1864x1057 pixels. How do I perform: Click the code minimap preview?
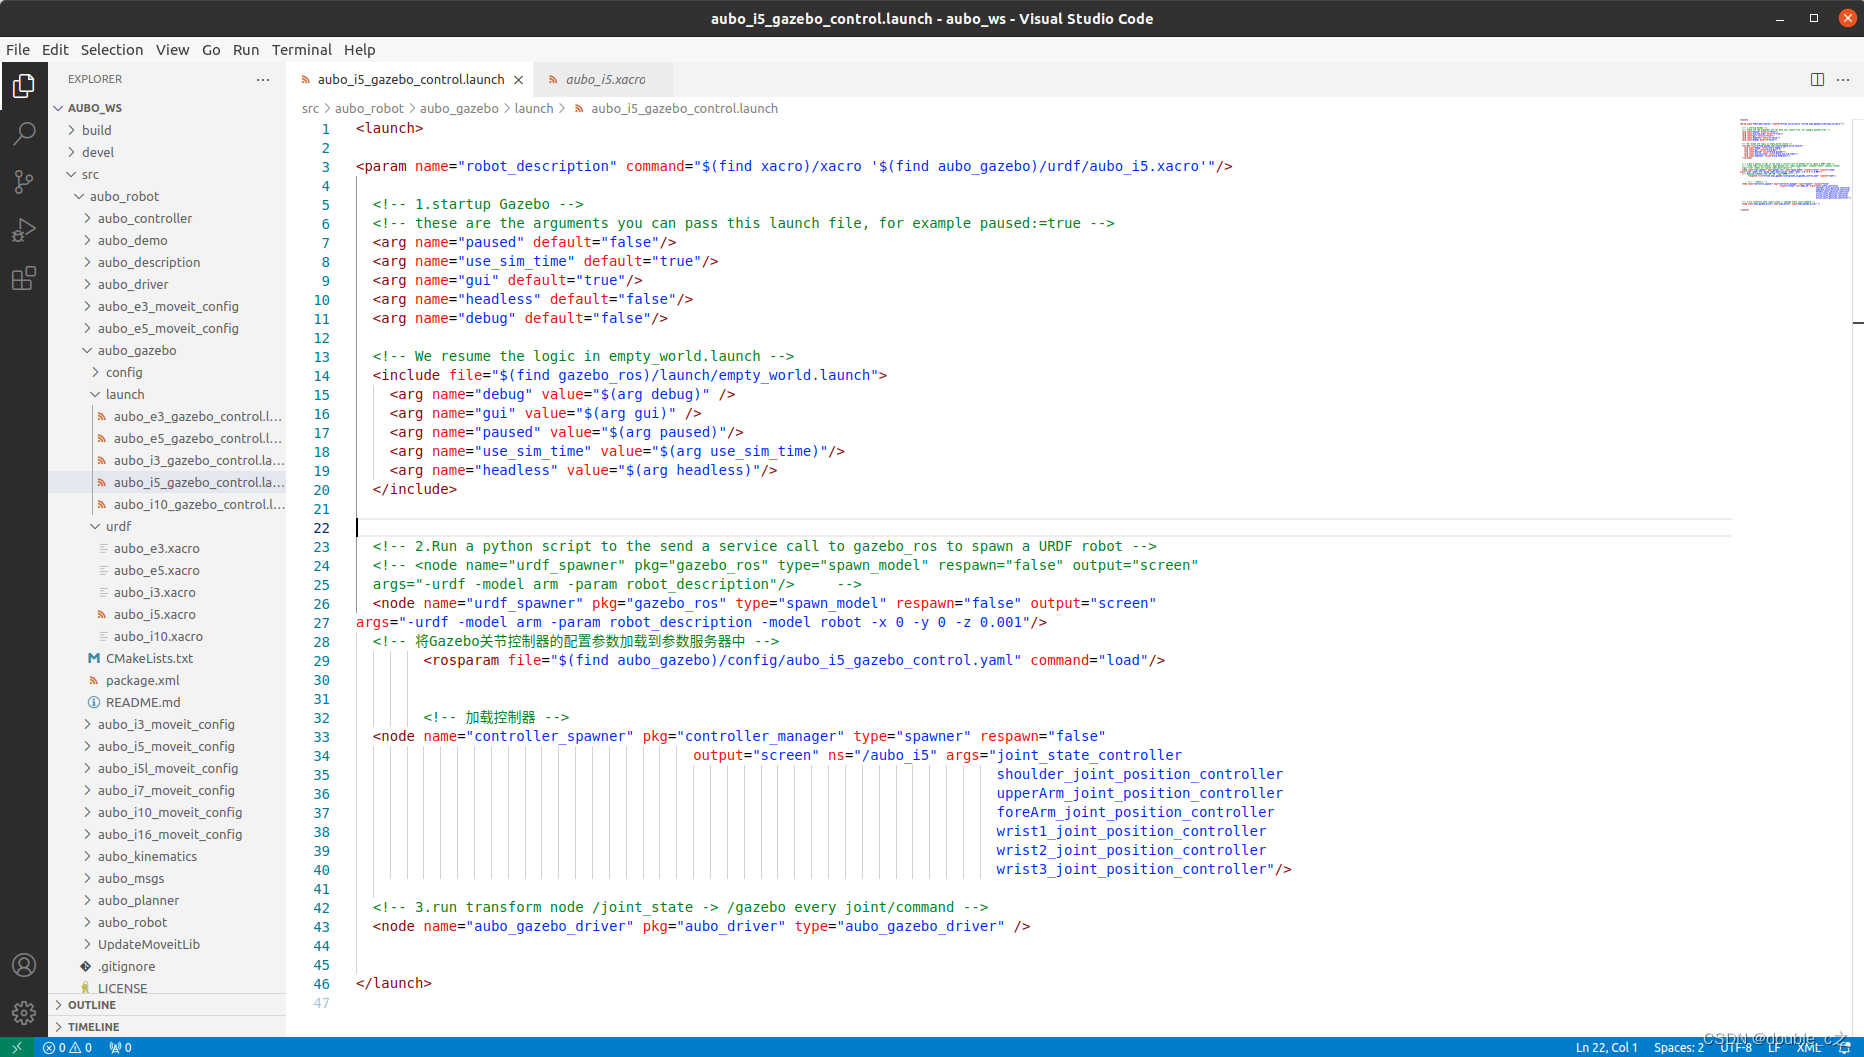point(1794,165)
